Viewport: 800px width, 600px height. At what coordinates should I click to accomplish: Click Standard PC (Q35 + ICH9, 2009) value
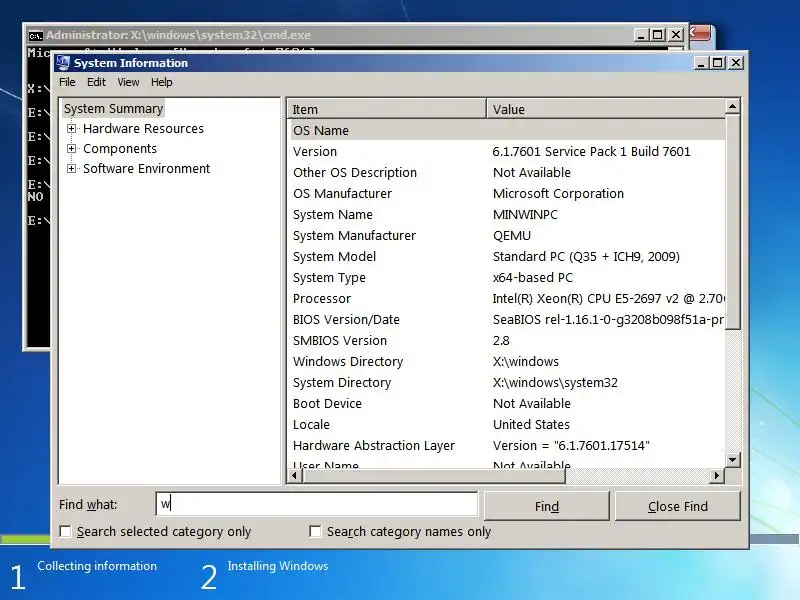click(x=586, y=256)
